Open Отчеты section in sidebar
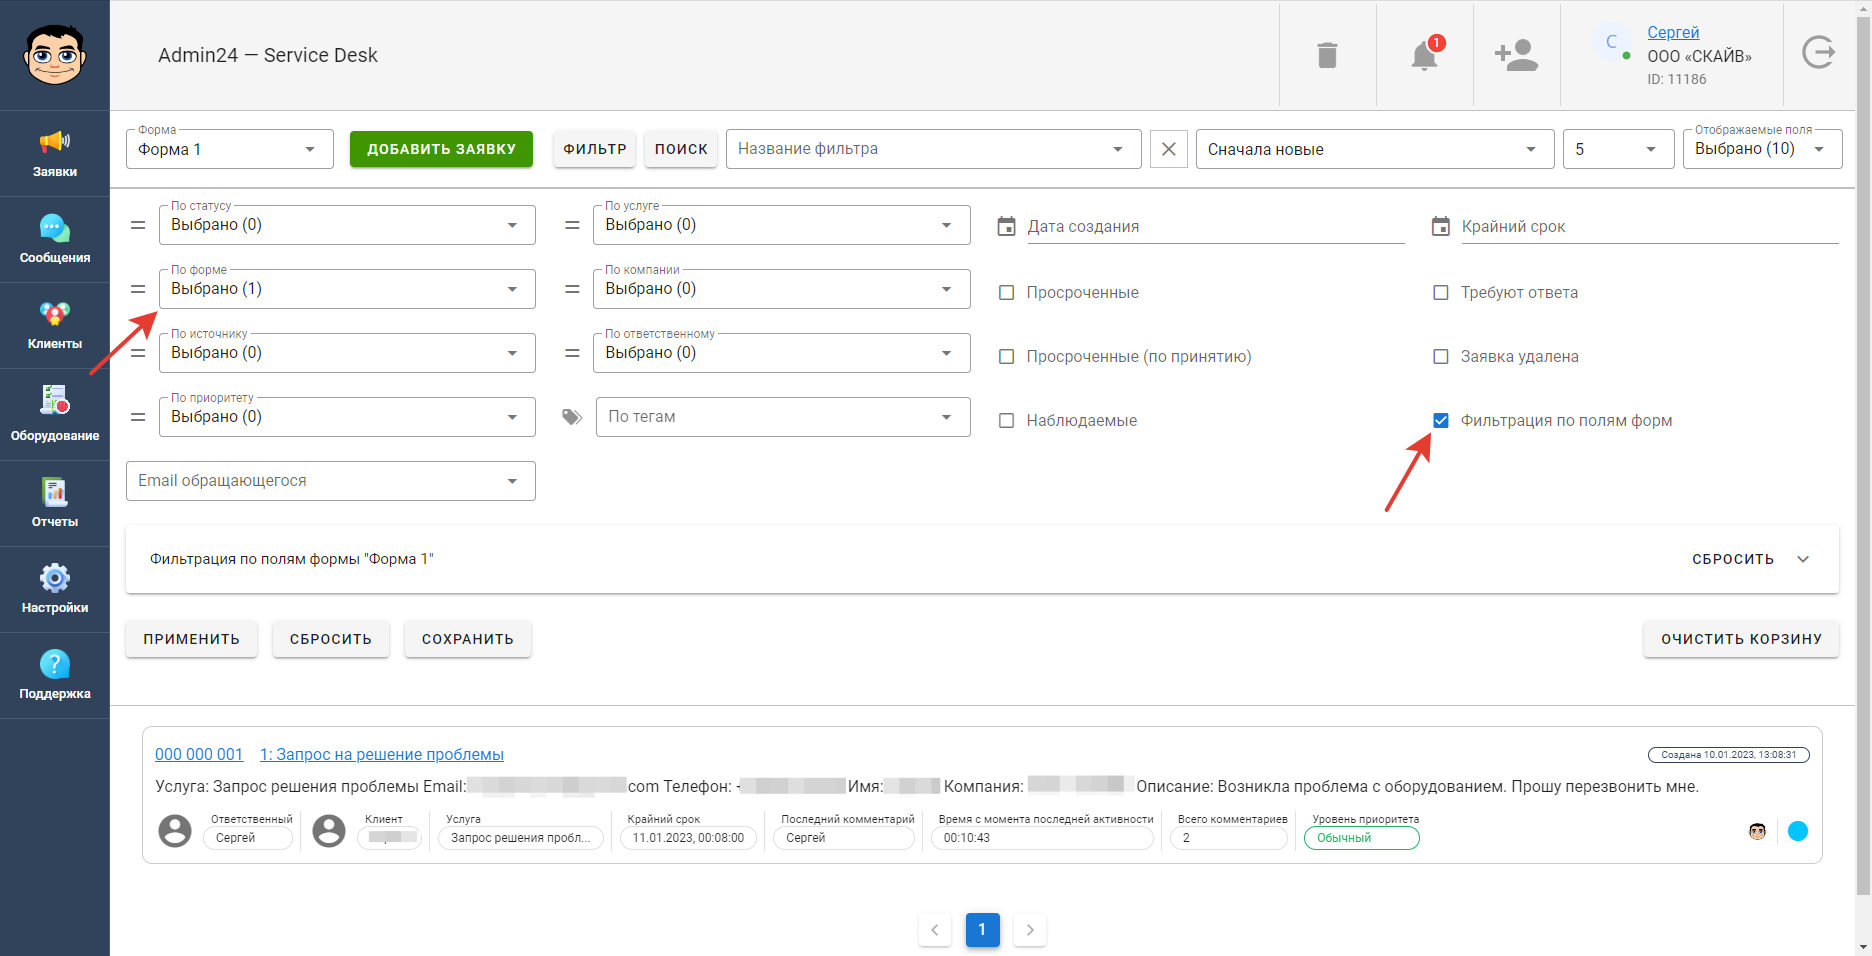Image resolution: width=1872 pixels, height=956 pixels. click(x=55, y=502)
